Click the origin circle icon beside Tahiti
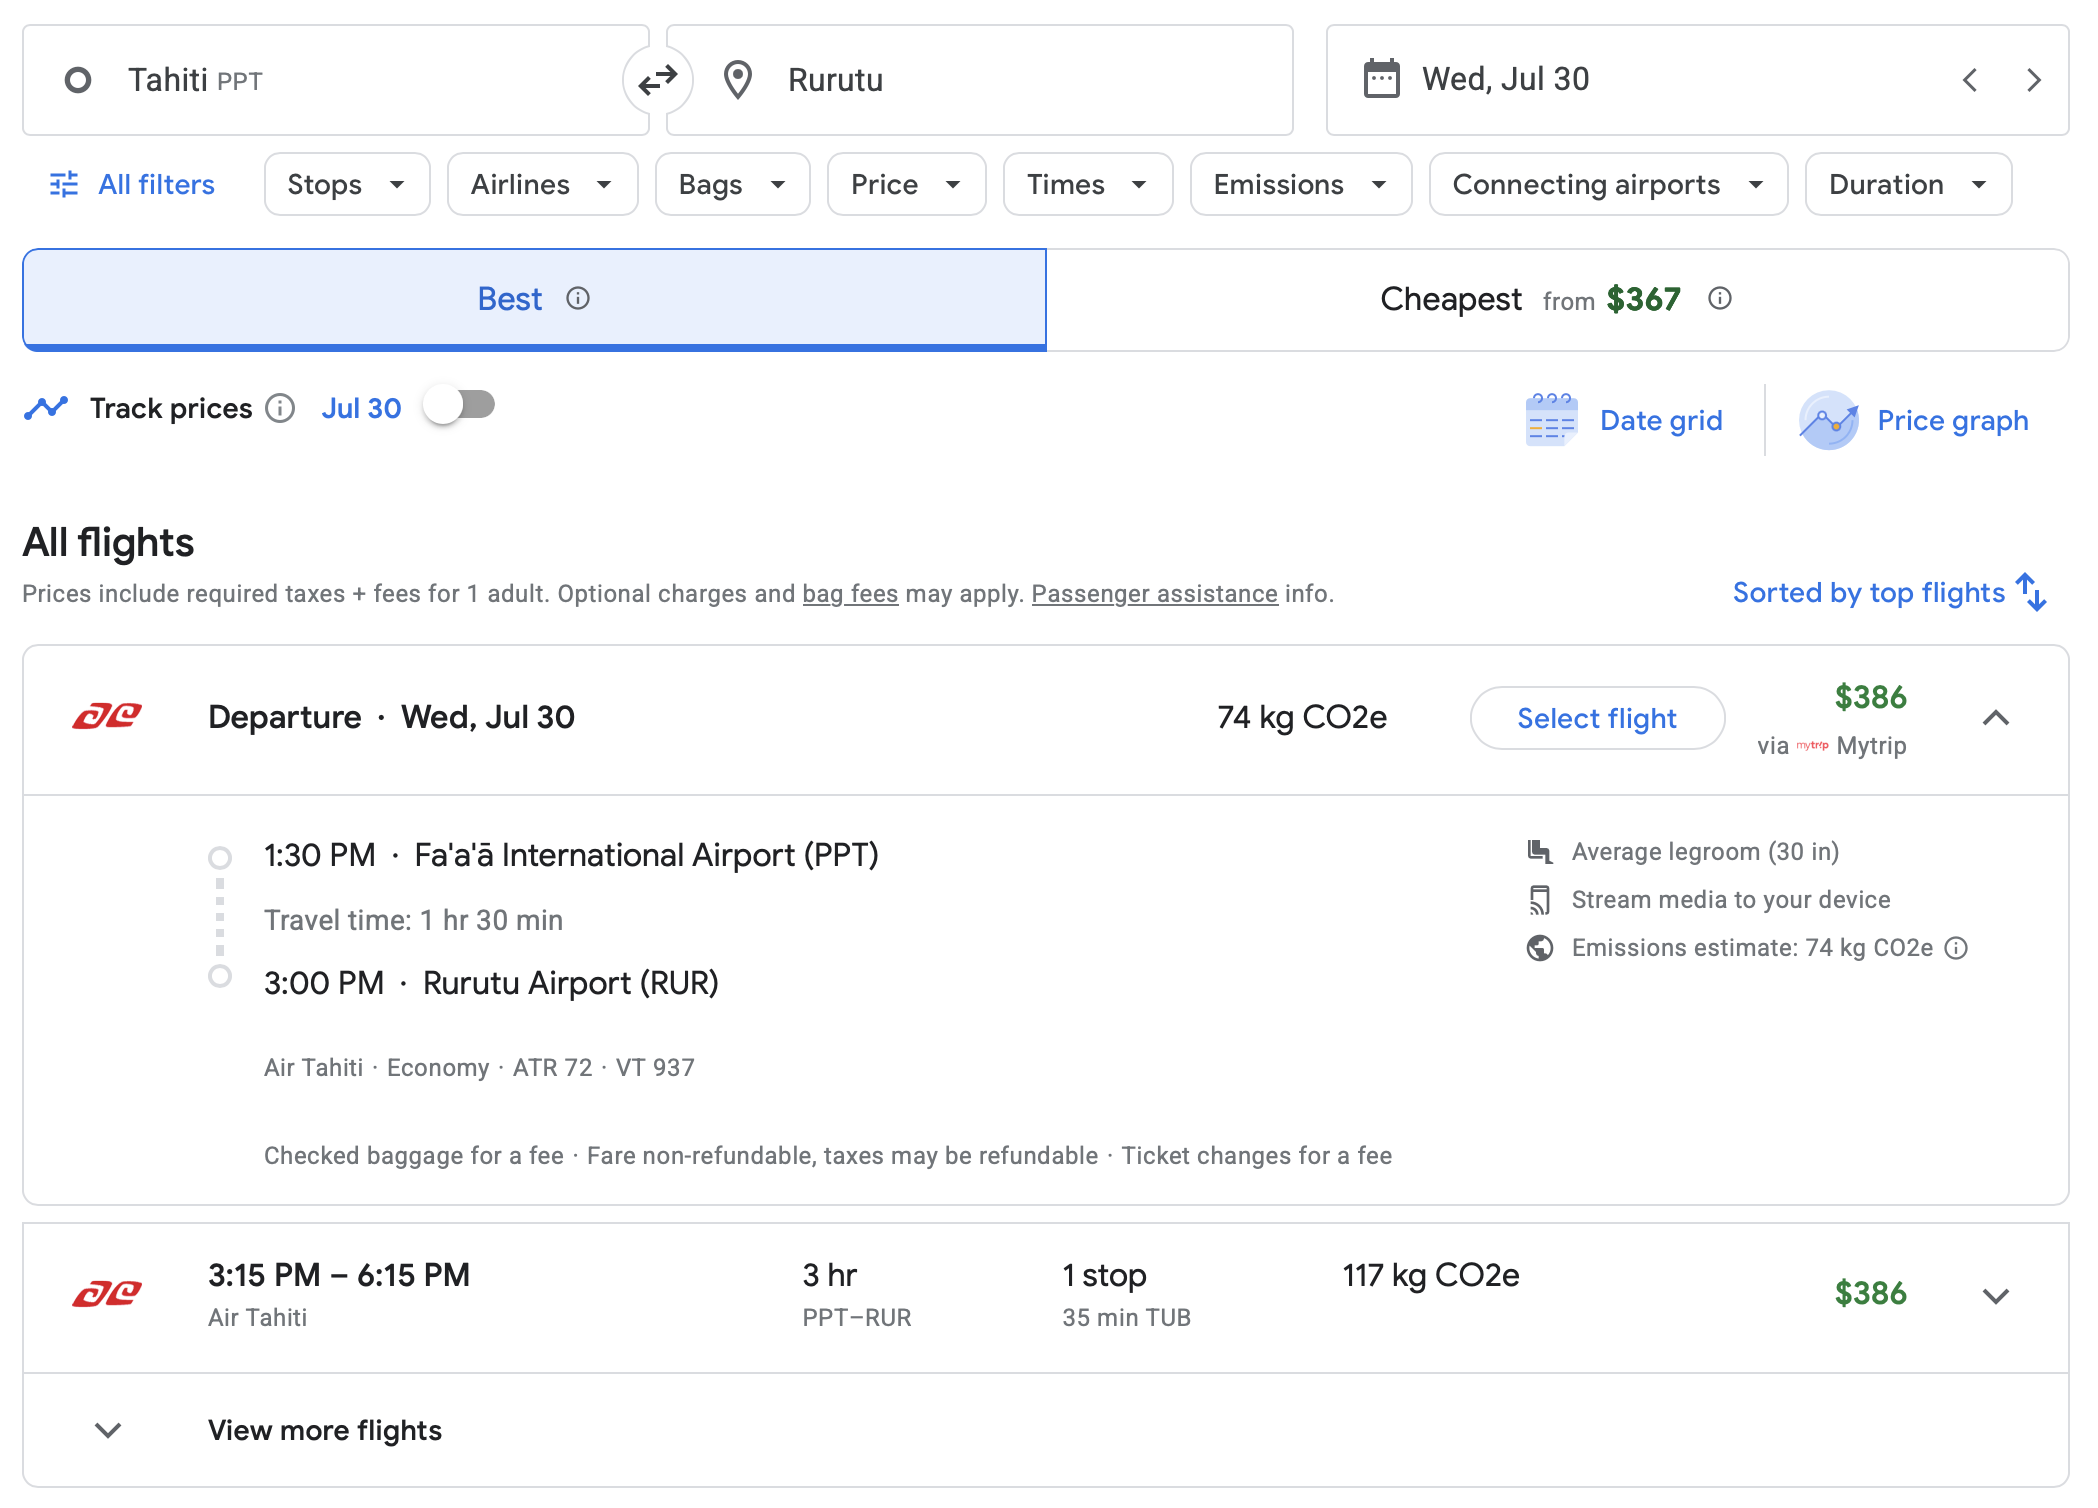This screenshot has height=1508, width=2098. pos(78,80)
